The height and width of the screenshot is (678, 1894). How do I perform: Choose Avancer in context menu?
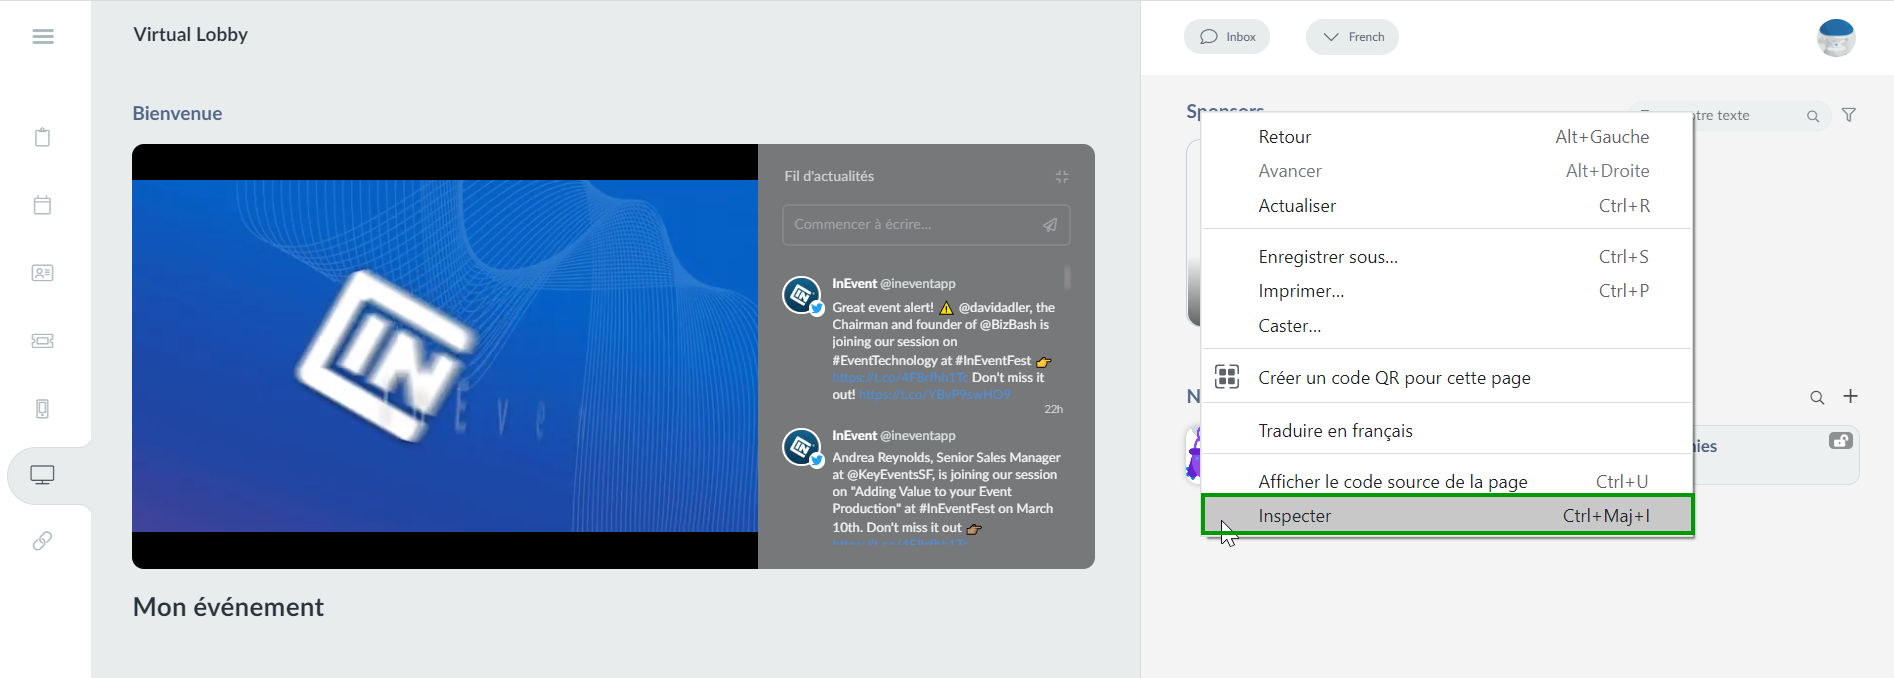point(1447,171)
